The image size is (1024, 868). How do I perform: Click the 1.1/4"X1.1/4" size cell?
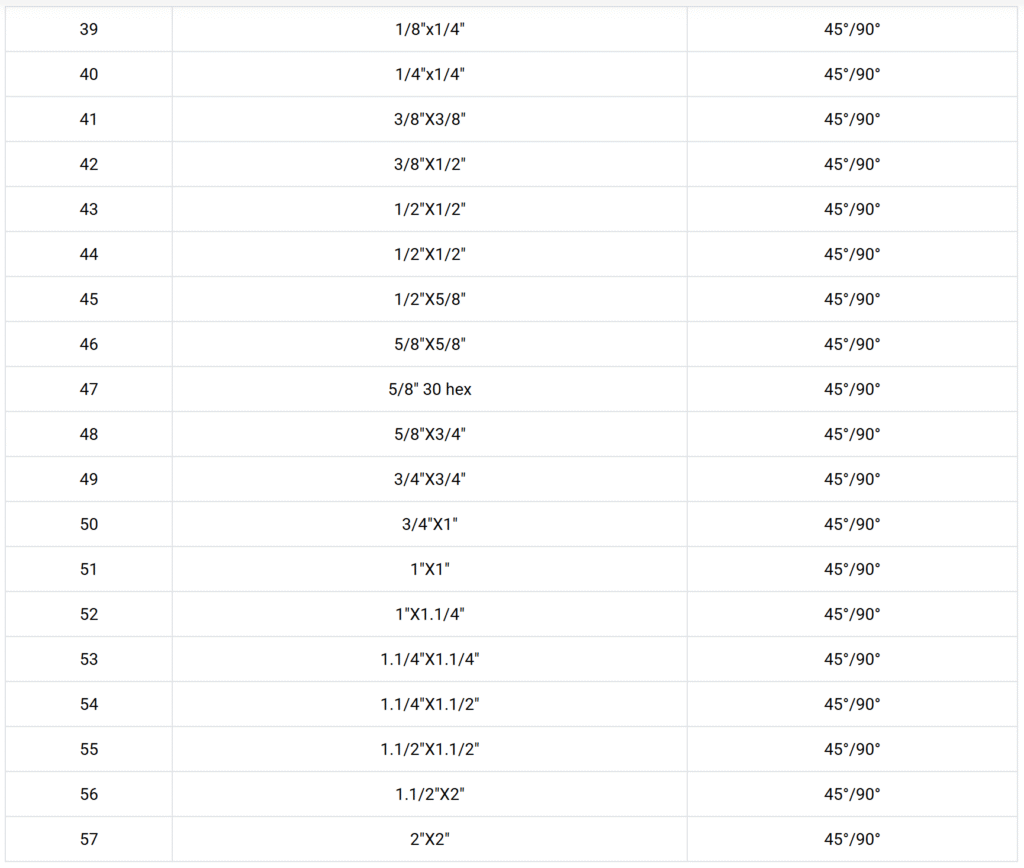pos(430,659)
